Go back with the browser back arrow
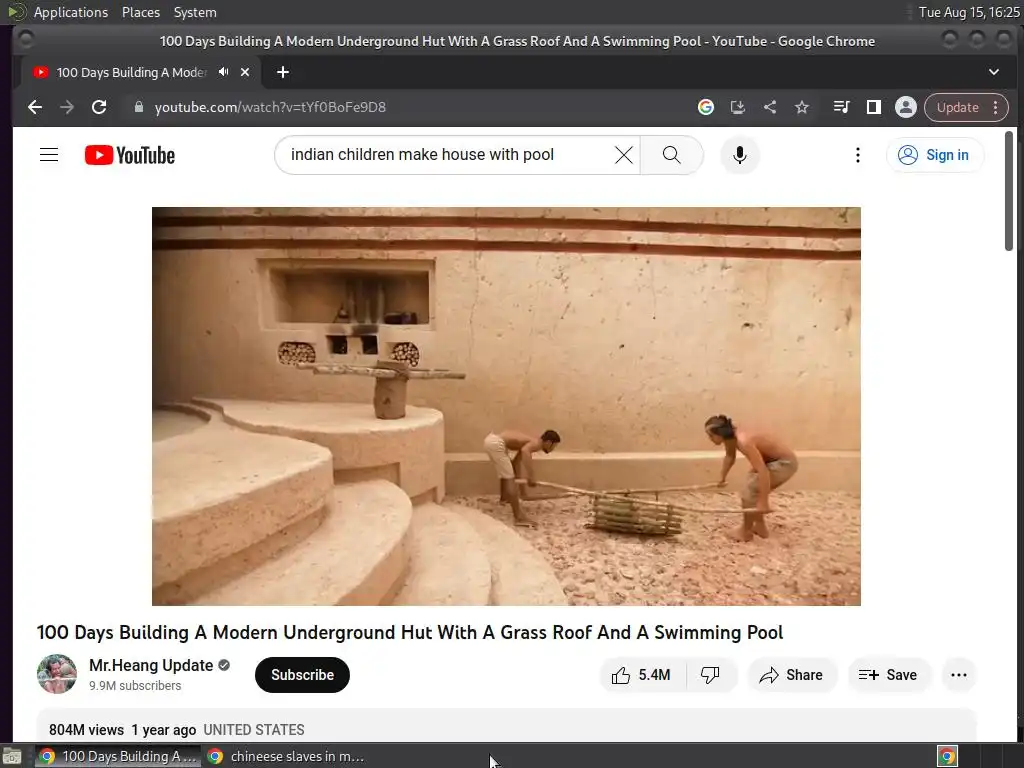Image resolution: width=1024 pixels, height=768 pixels. (x=35, y=107)
